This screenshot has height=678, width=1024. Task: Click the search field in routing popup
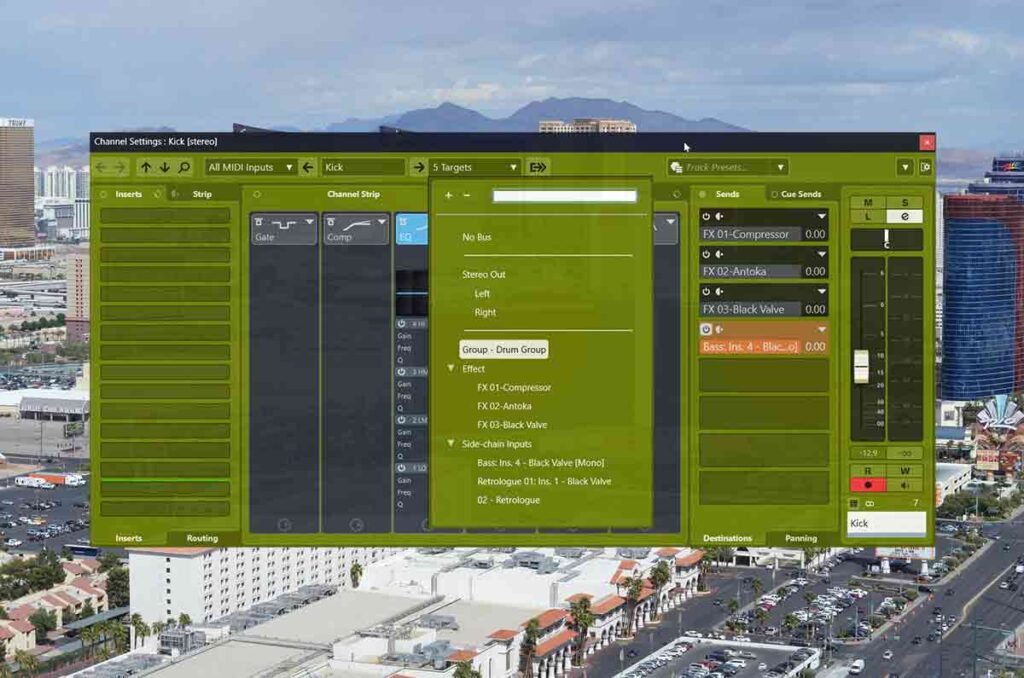[564, 196]
